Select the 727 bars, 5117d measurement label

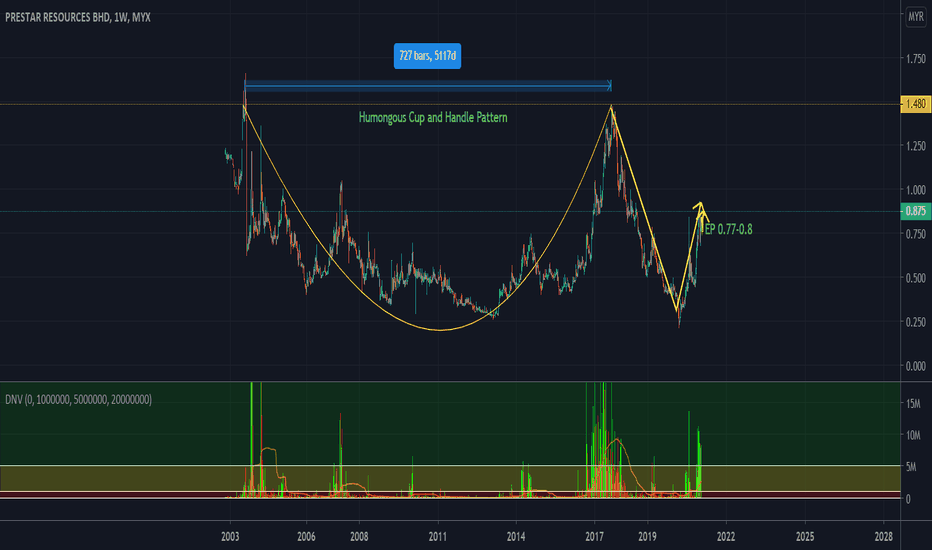(427, 56)
